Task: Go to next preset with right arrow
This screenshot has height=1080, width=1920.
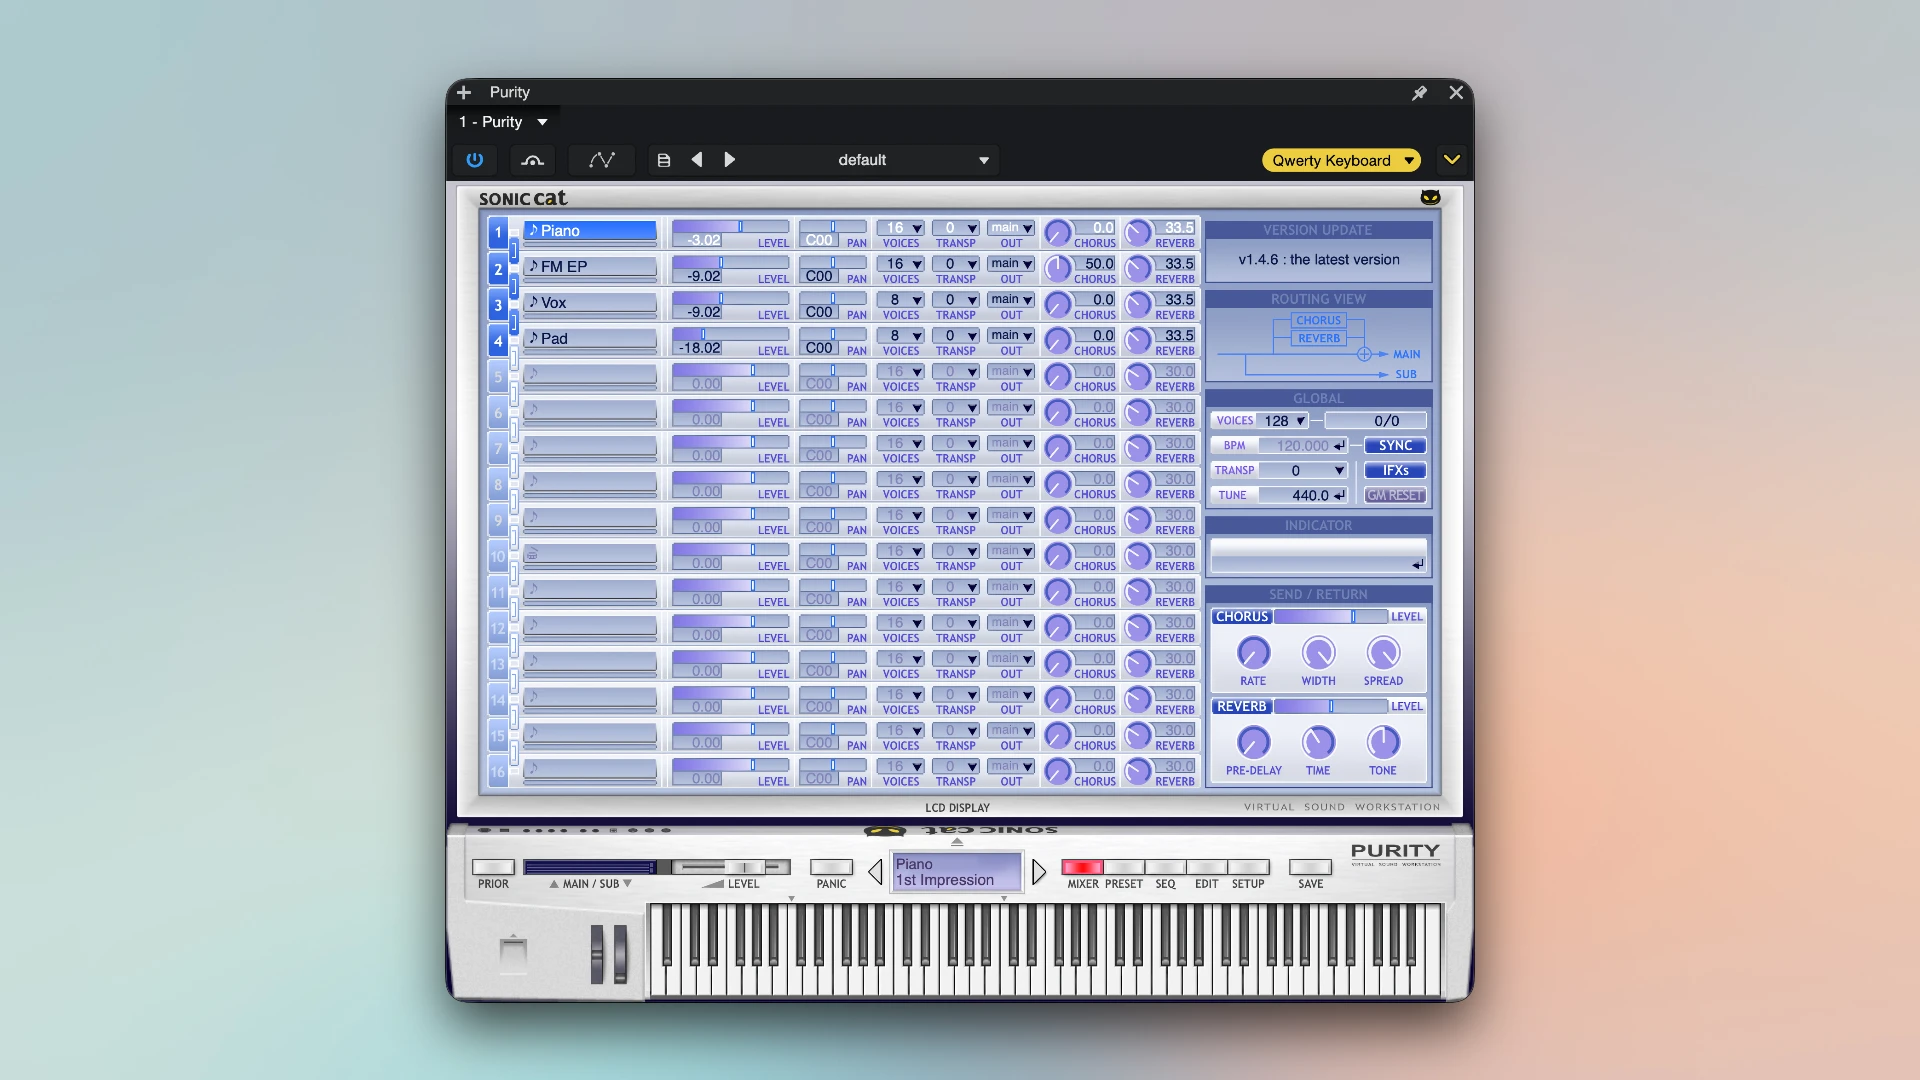Action: pyautogui.click(x=730, y=160)
